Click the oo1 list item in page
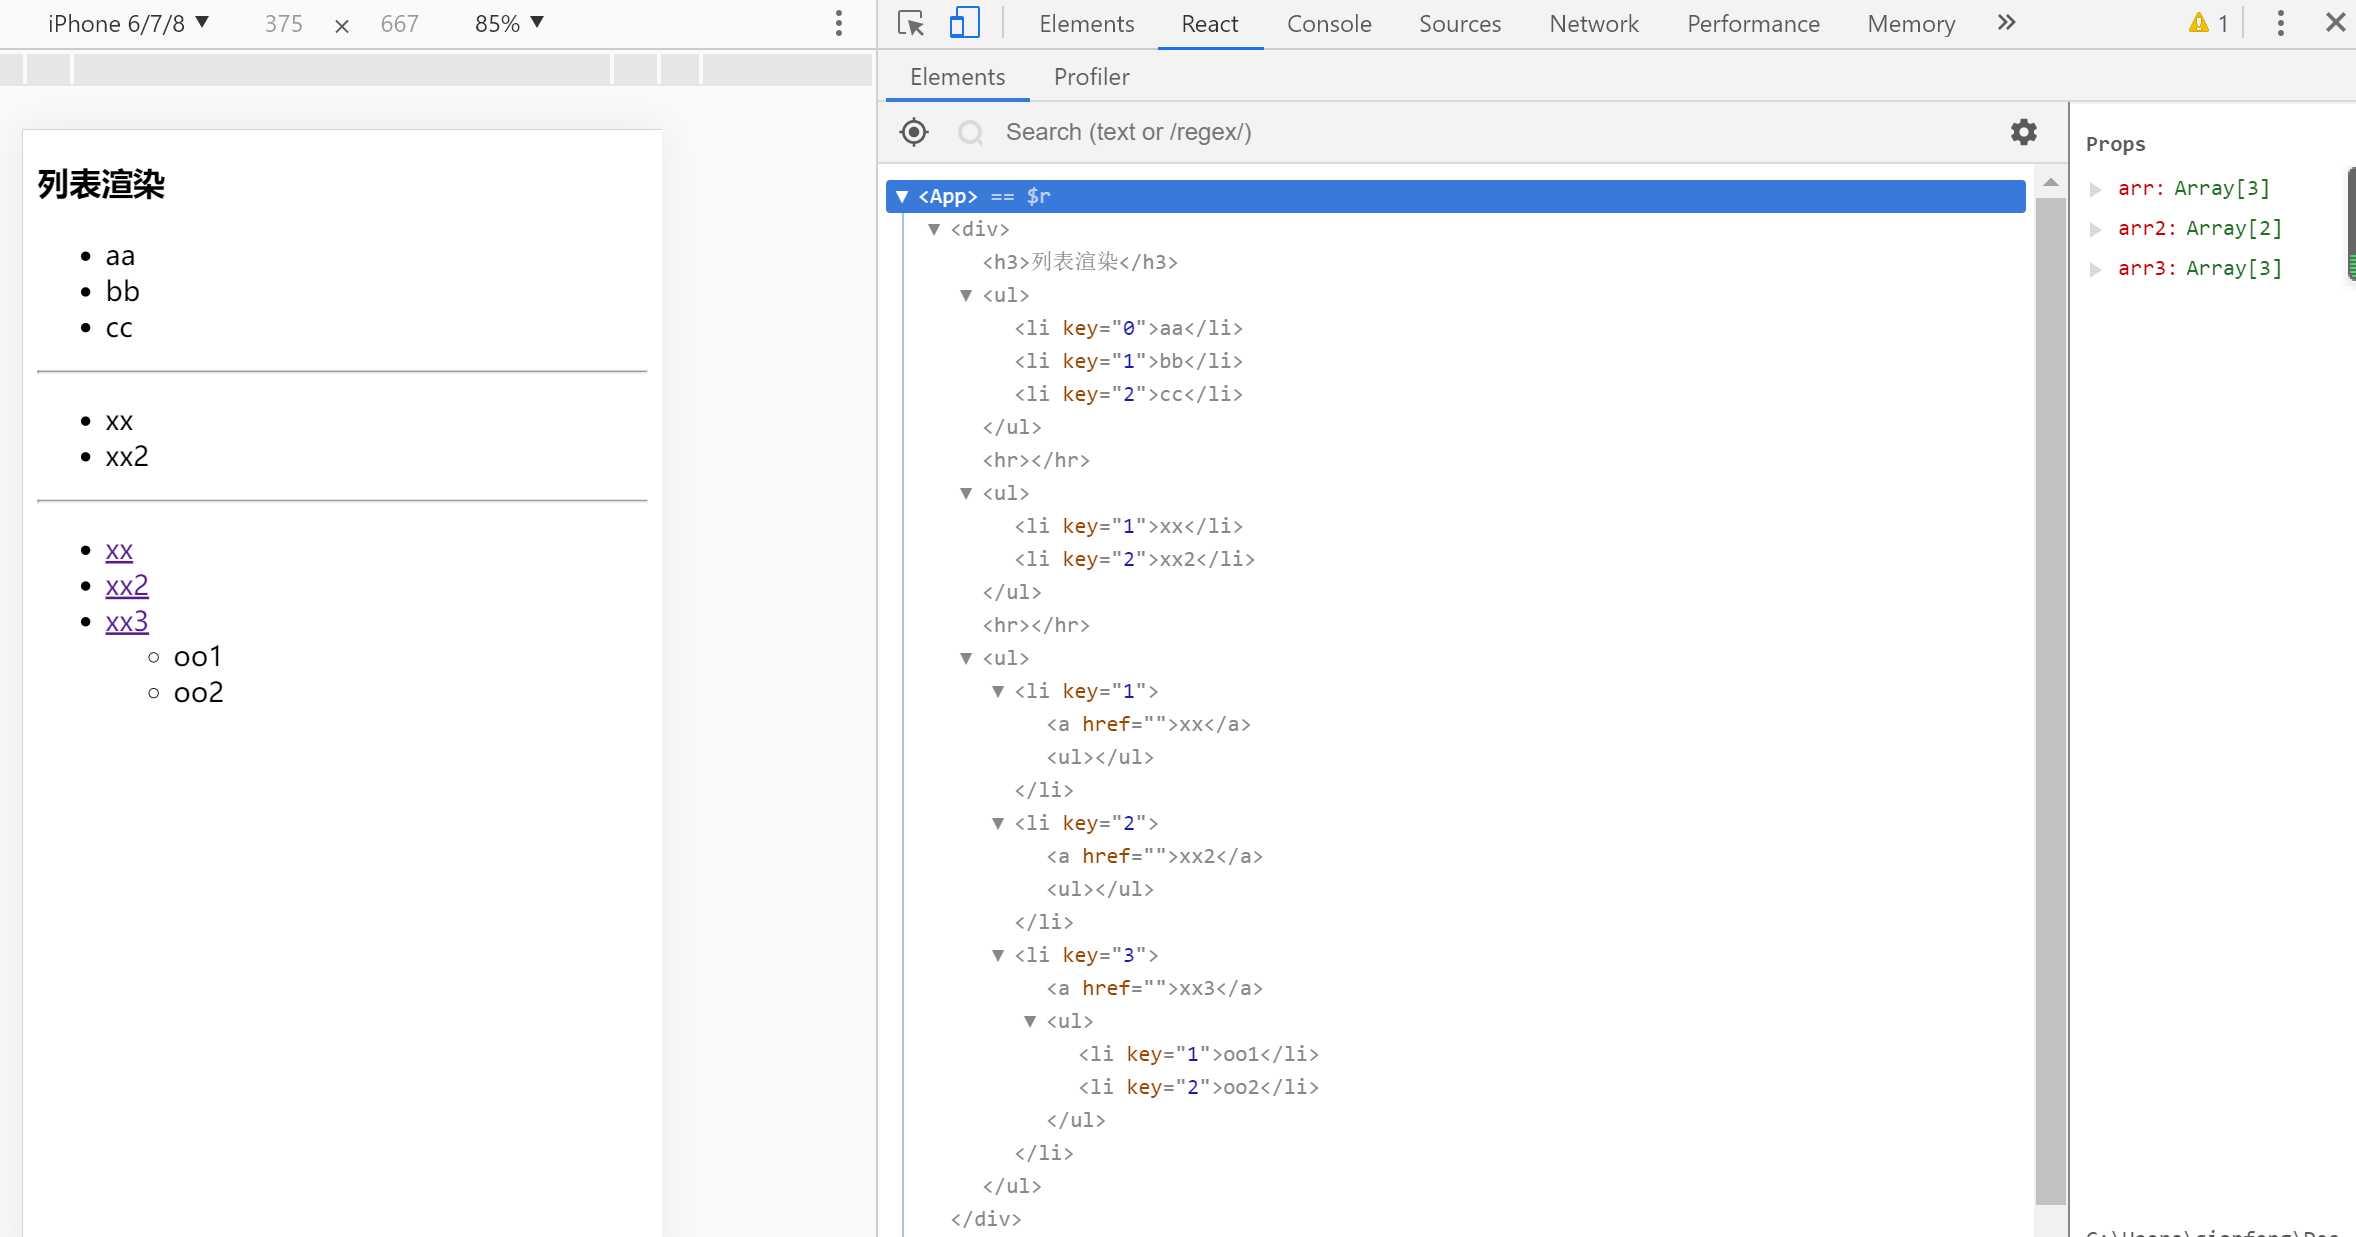2356x1237 pixels. pyautogui.click(x=197, y=657)
